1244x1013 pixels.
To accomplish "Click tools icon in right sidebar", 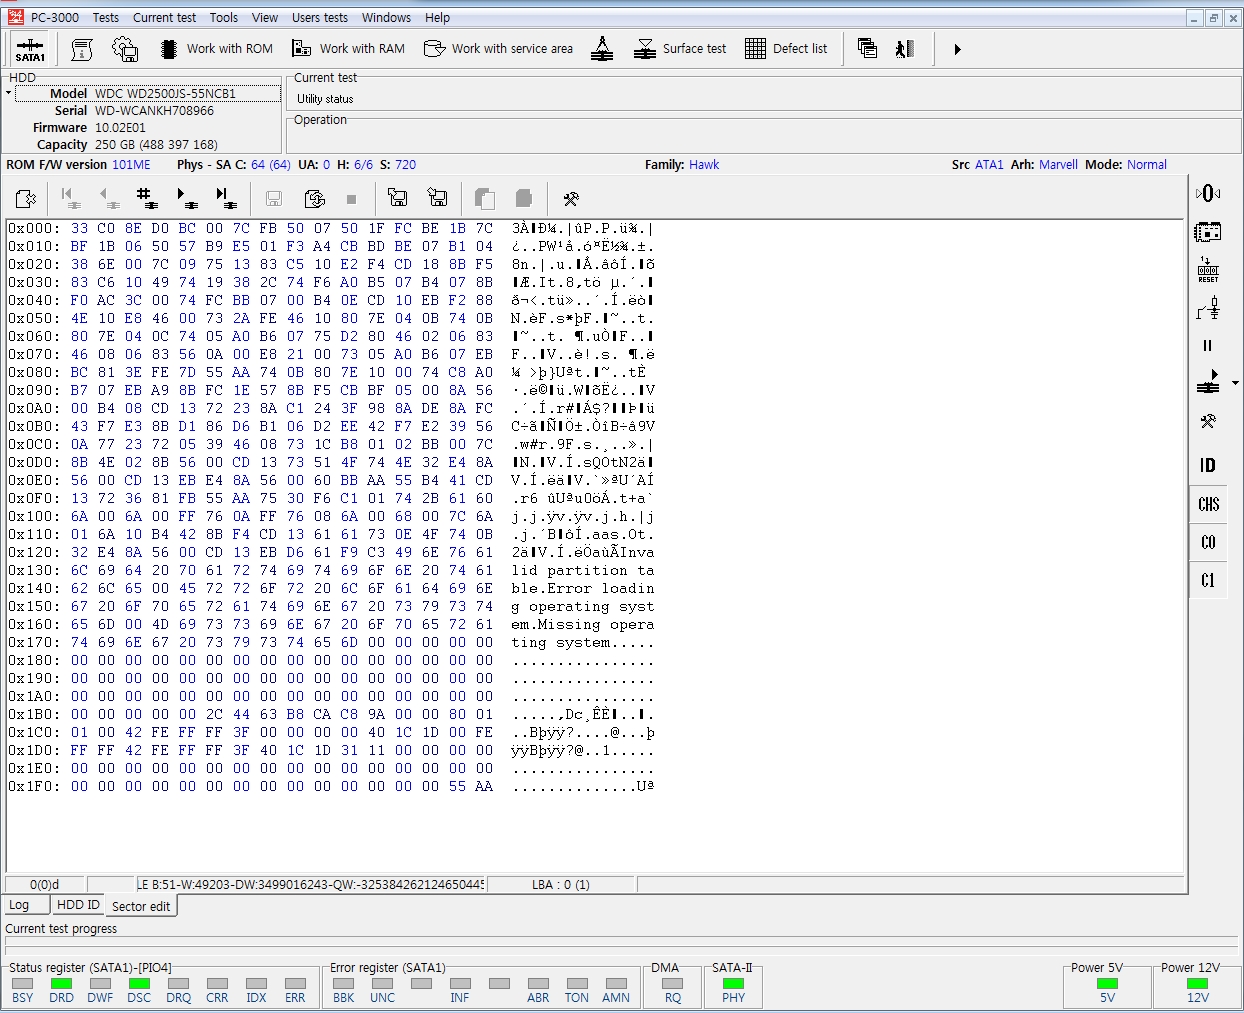I will 1208,422.
